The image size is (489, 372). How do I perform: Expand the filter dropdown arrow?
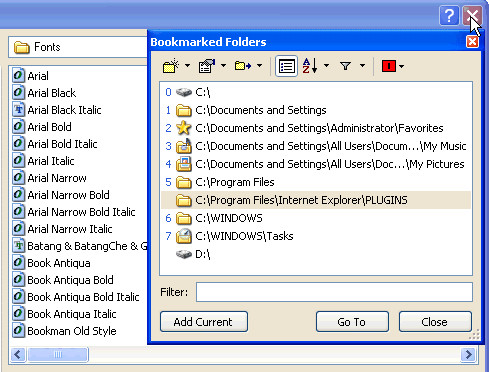coord(362,66)
